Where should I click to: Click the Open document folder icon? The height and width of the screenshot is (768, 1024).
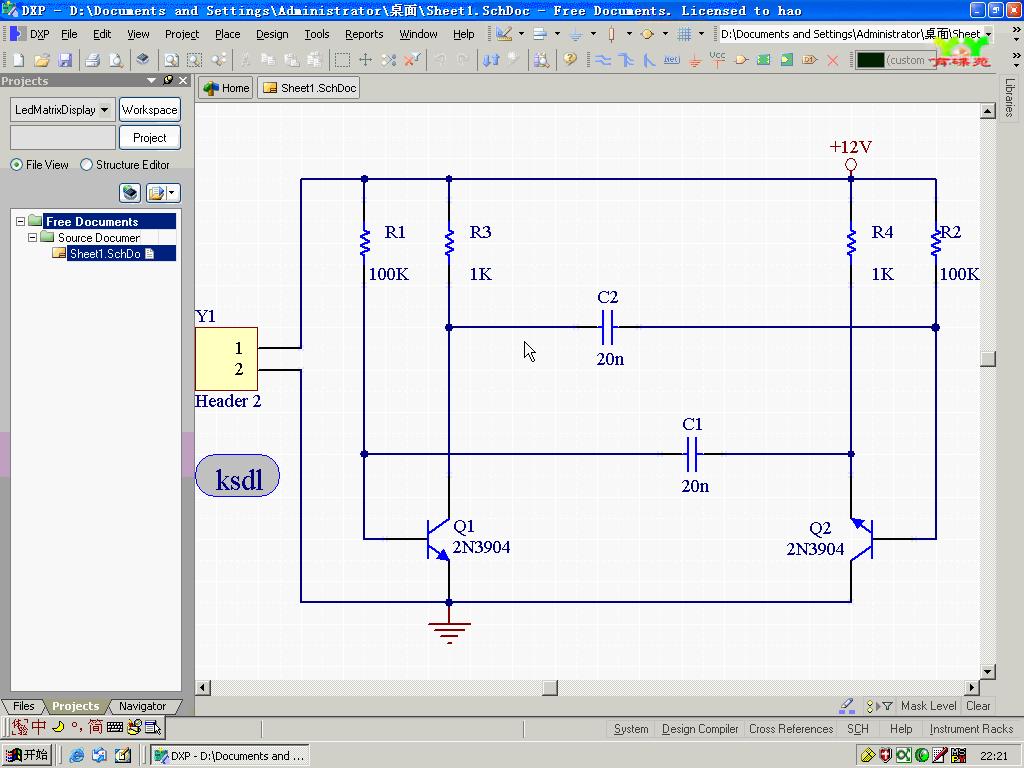41,60
